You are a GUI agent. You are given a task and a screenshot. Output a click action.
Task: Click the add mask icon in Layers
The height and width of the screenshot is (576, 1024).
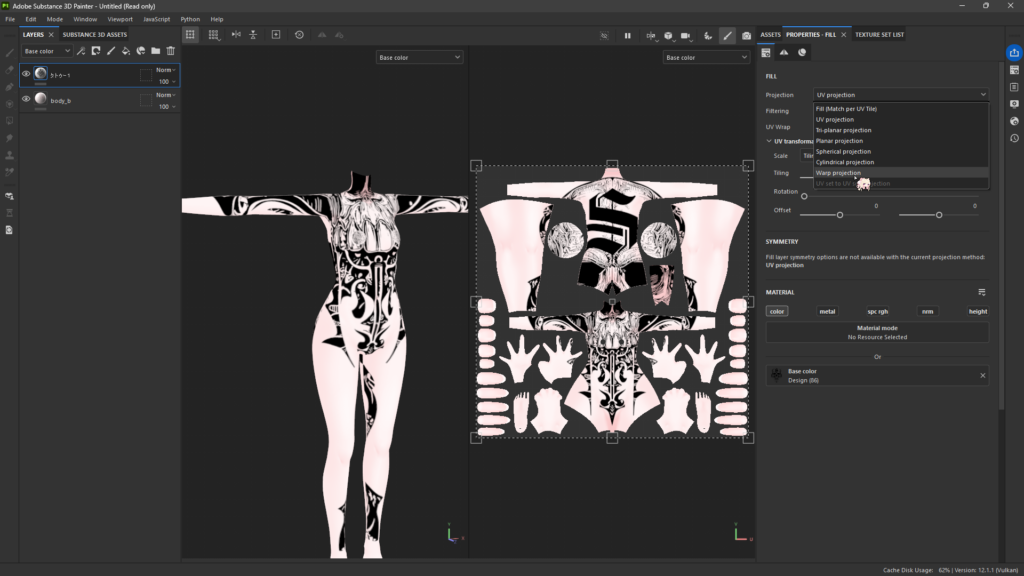coord(96,51)
